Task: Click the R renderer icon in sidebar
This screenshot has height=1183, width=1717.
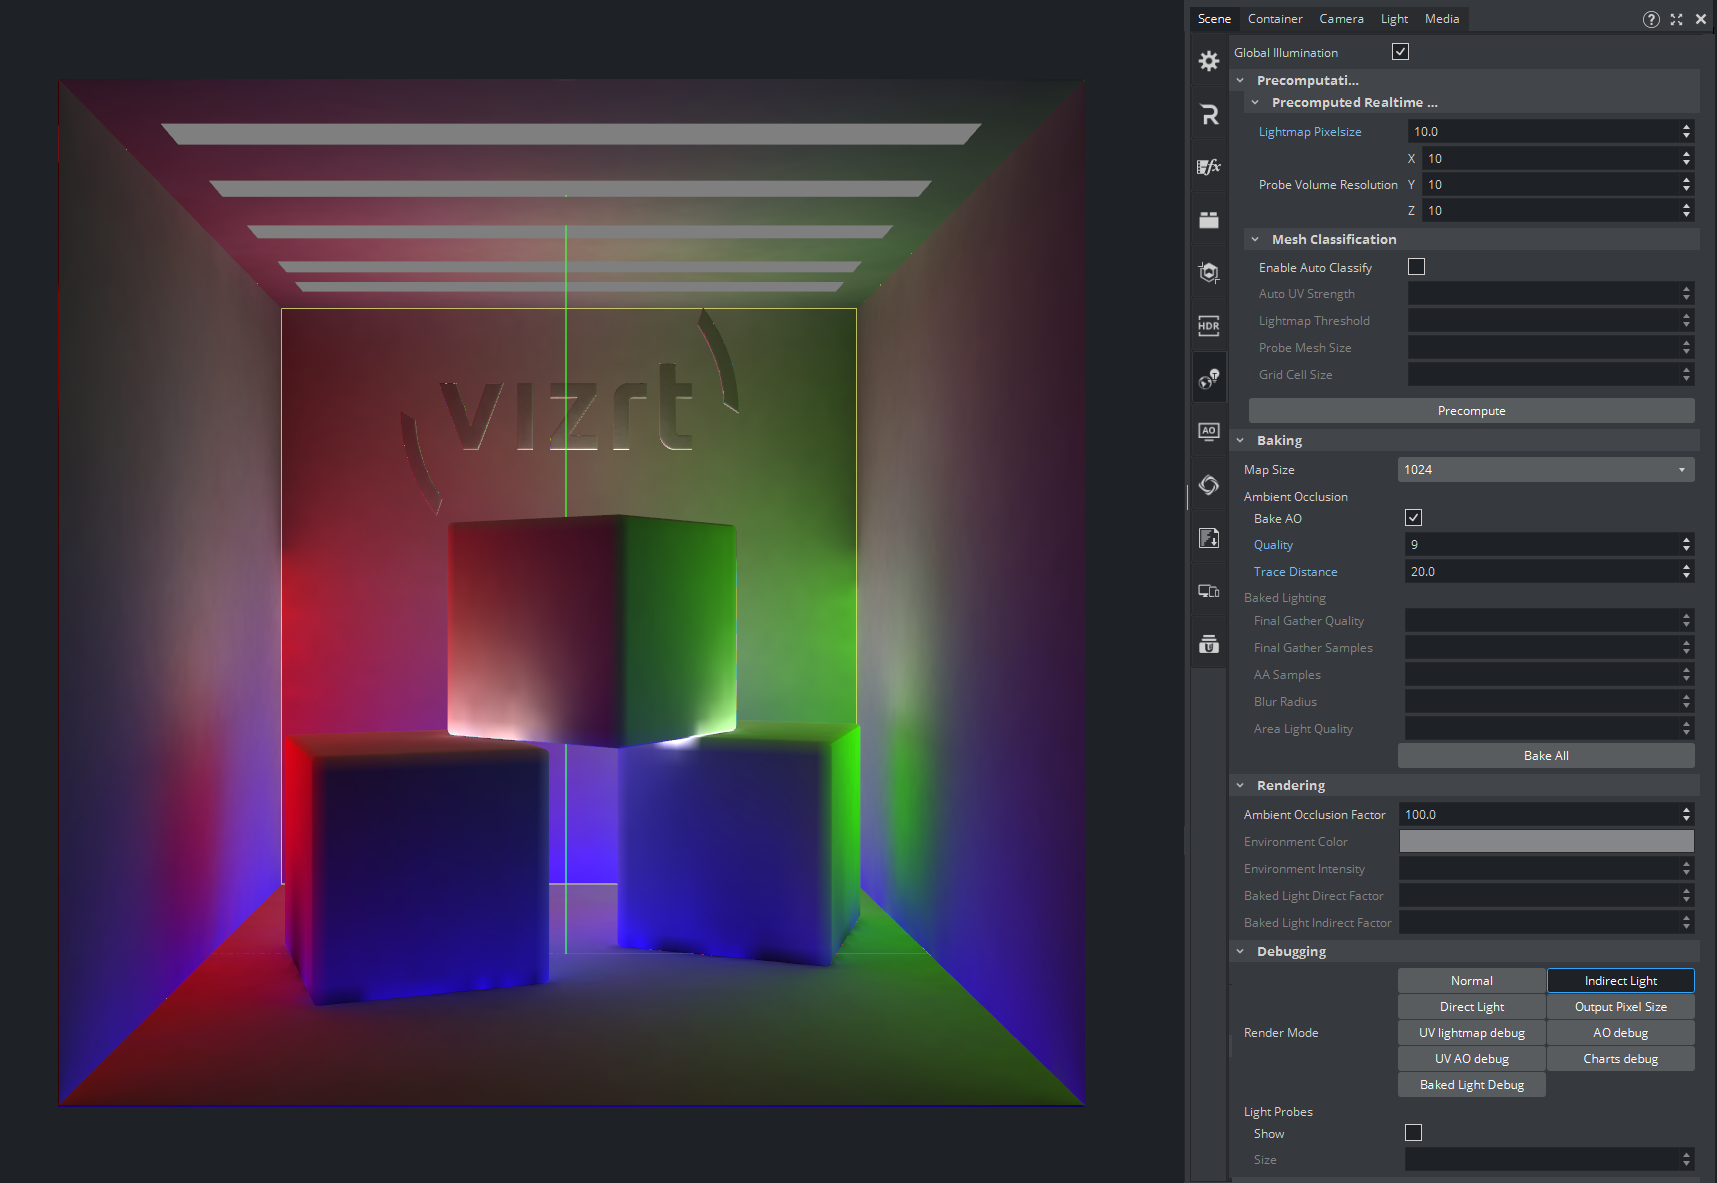Action: click(x=1208, y=114)
